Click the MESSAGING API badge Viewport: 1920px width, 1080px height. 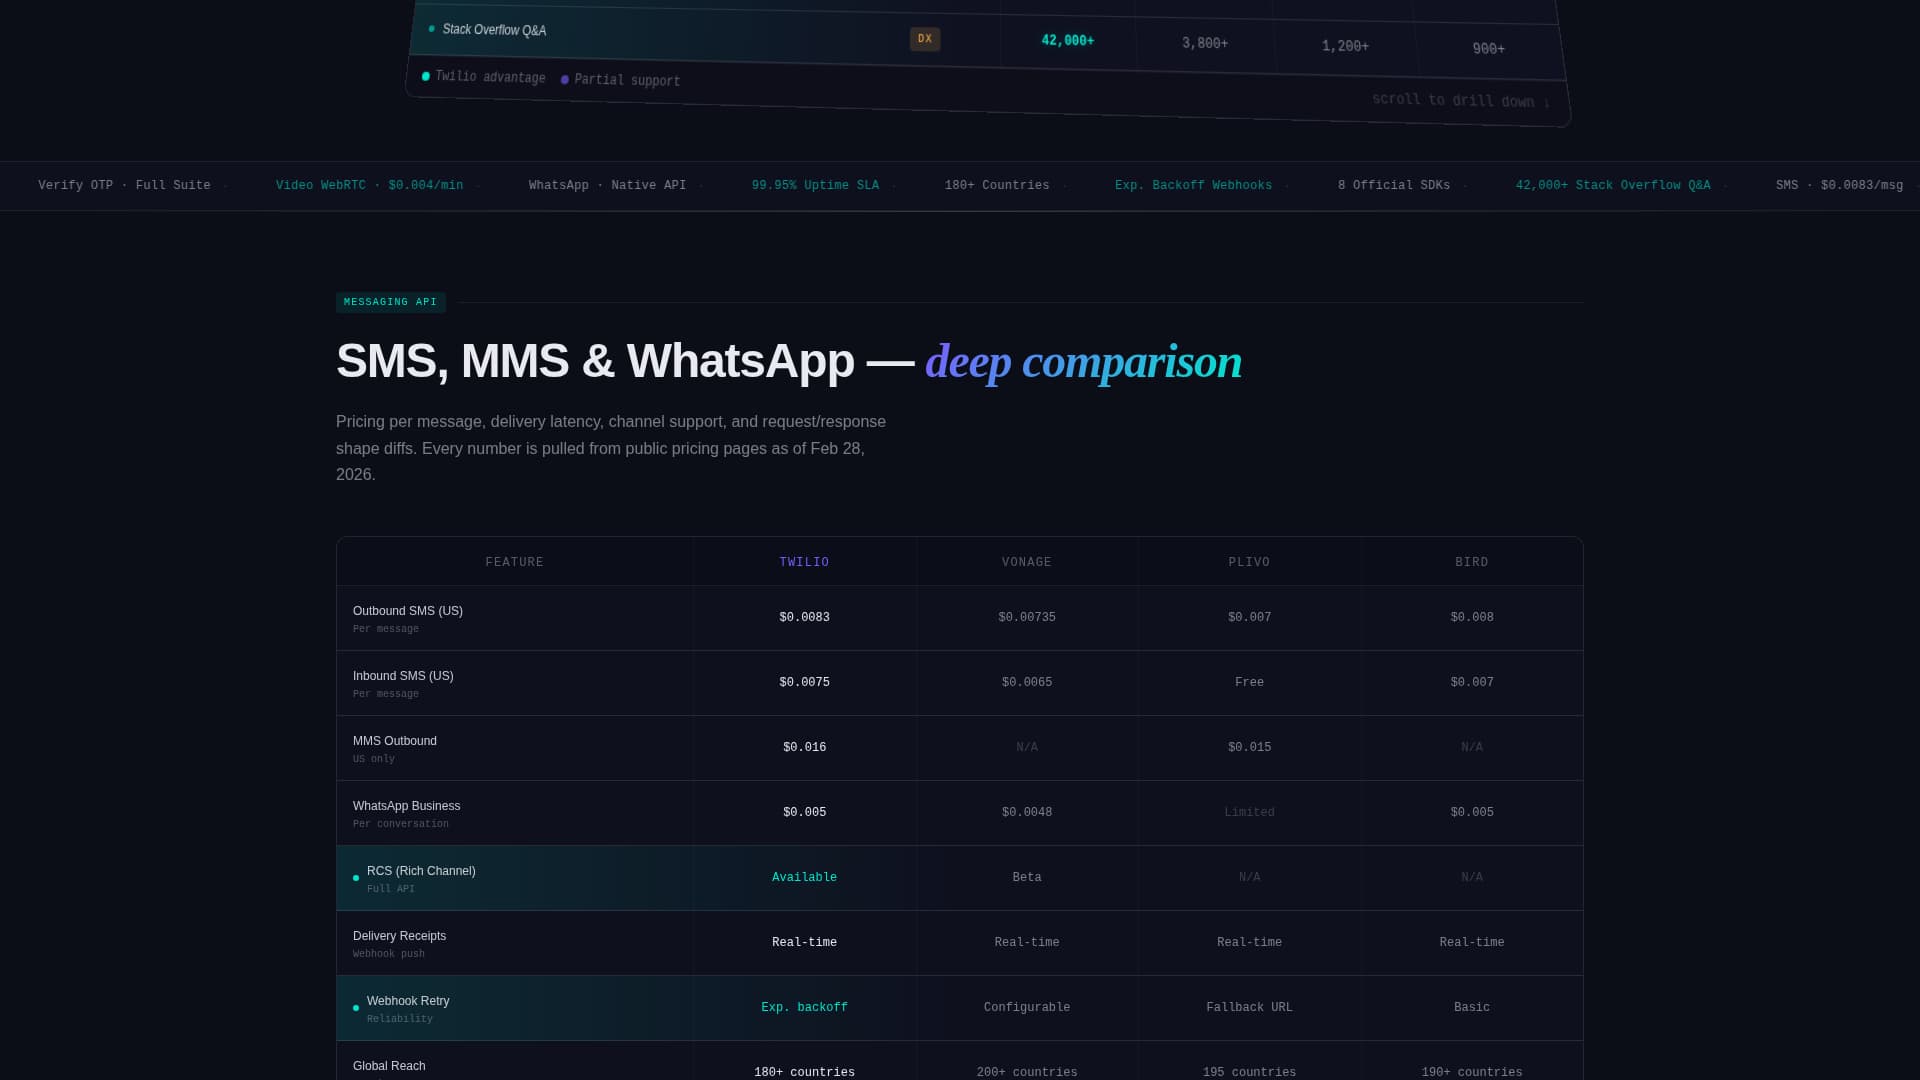coord(390,302)
